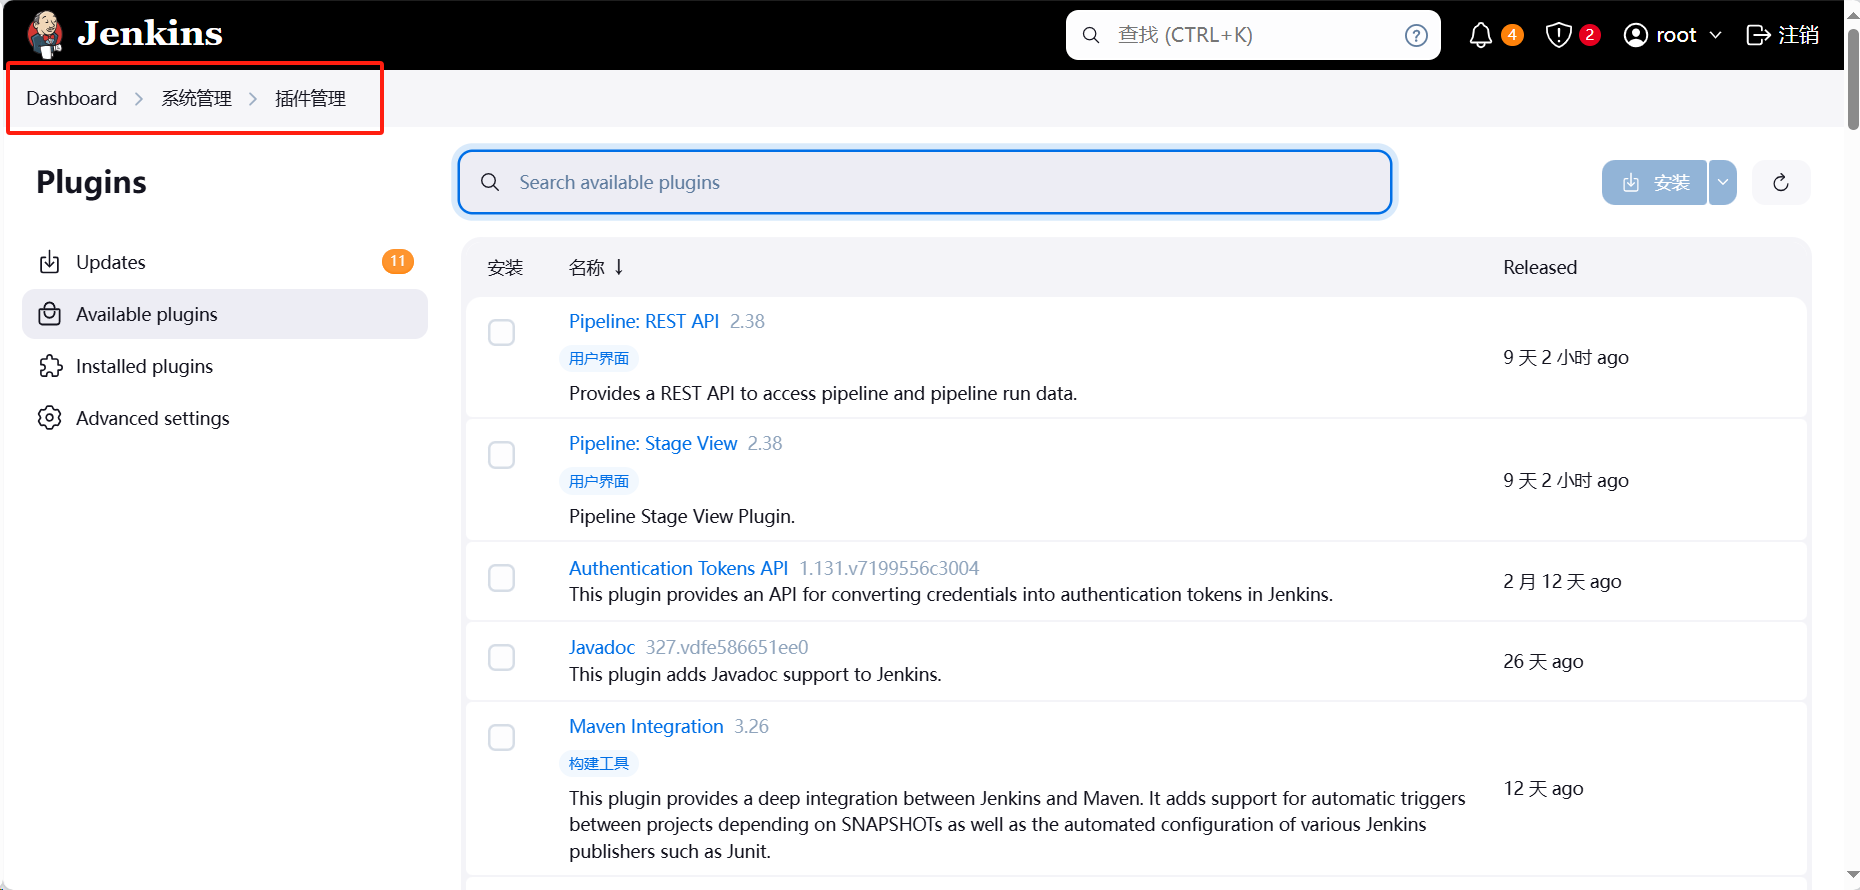The image size is (1860, 890).
Task: Click the Available plugins bag icon
Action: tap(49, 314)
